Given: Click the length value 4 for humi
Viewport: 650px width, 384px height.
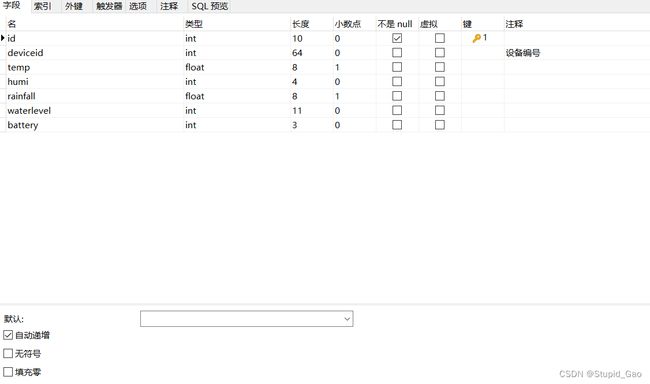Looking at the screenshot, I should pyautogui.click(x=312, y=81).
